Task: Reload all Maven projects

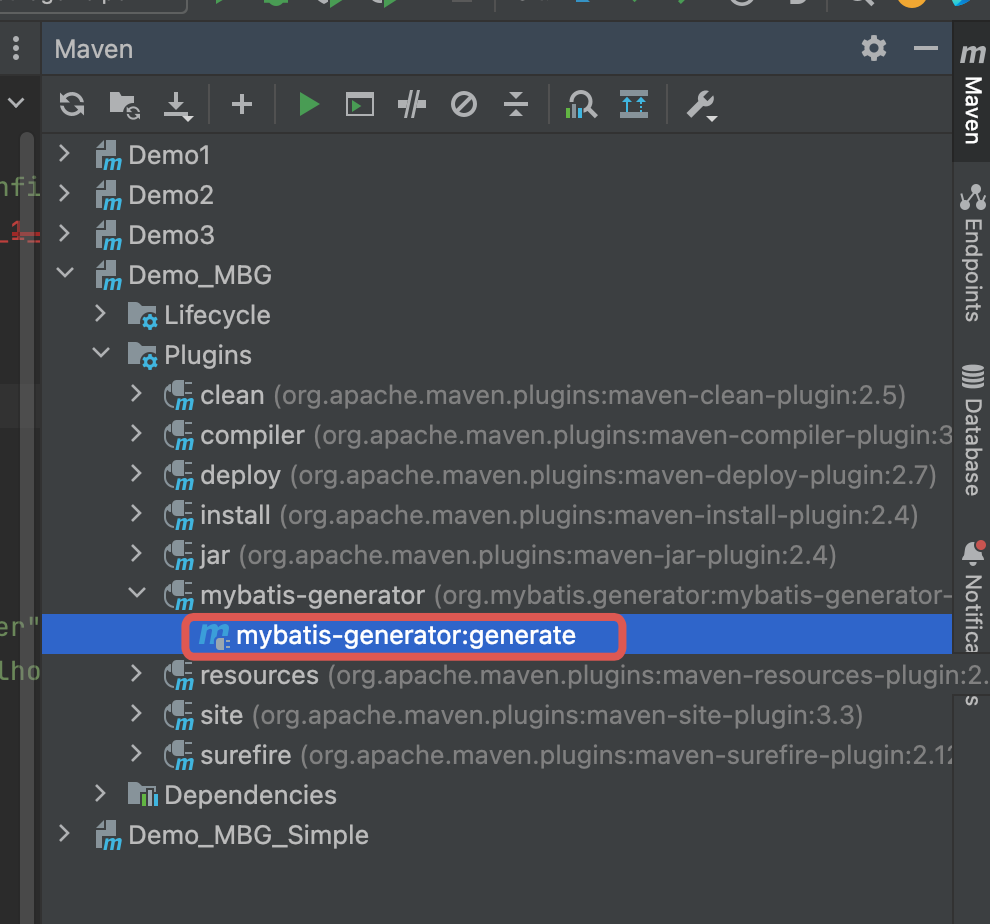Action: pyautogui.click(x=72, y=104)
